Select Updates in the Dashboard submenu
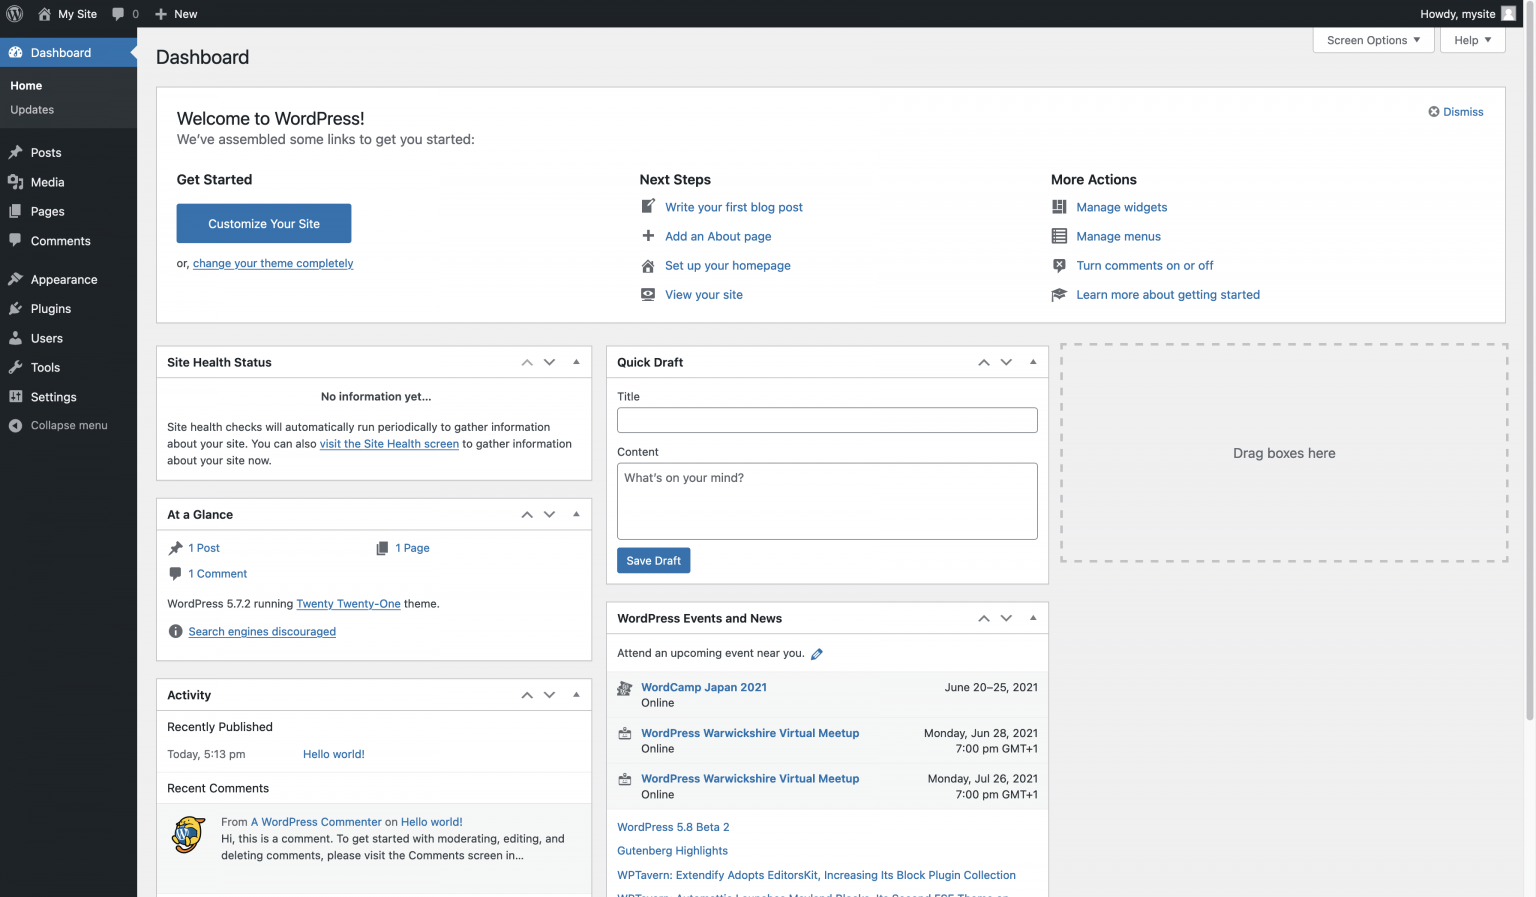The width and height of the screenshot is (1536, 897). [x=32, y=110]
